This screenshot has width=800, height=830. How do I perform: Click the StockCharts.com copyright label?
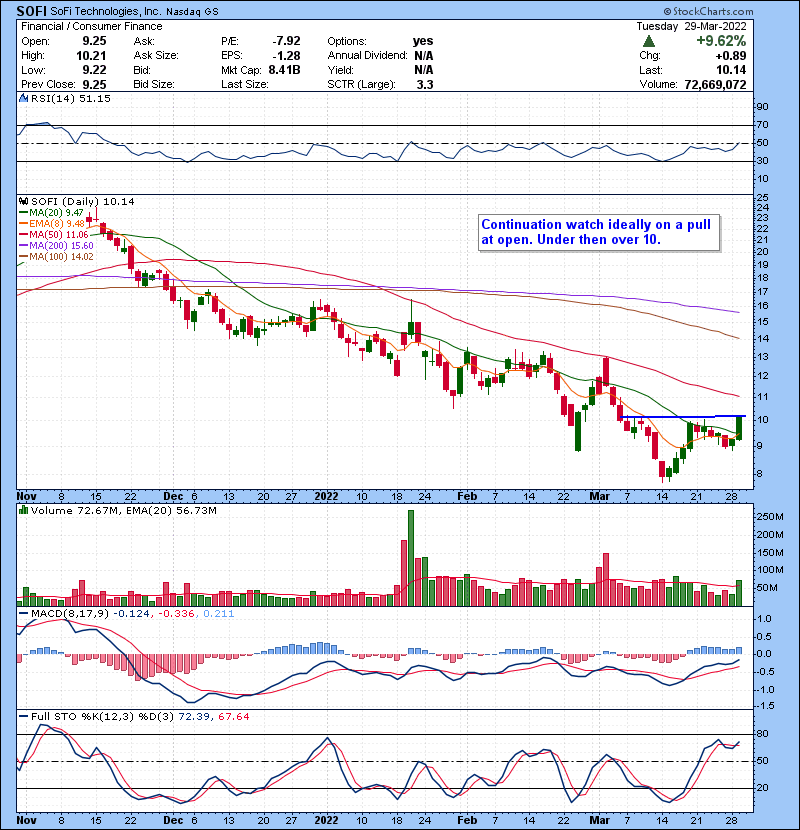click(x=708, y=11)
